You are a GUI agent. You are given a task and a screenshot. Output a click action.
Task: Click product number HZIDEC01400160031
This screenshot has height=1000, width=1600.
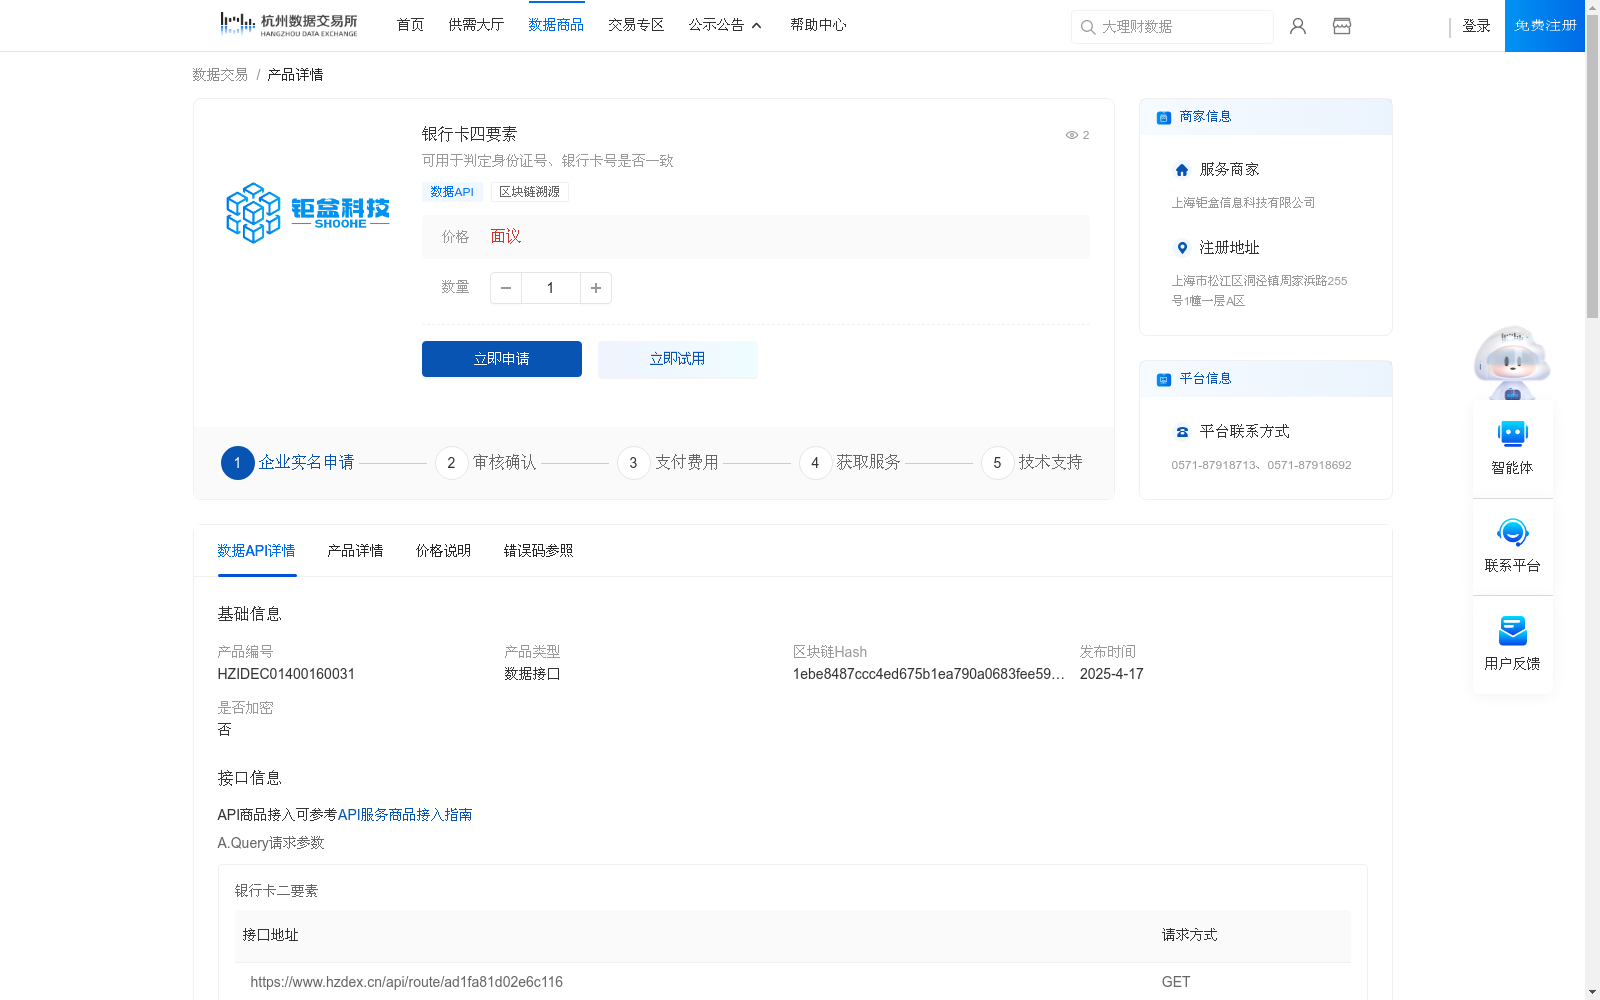click(286, 674)
